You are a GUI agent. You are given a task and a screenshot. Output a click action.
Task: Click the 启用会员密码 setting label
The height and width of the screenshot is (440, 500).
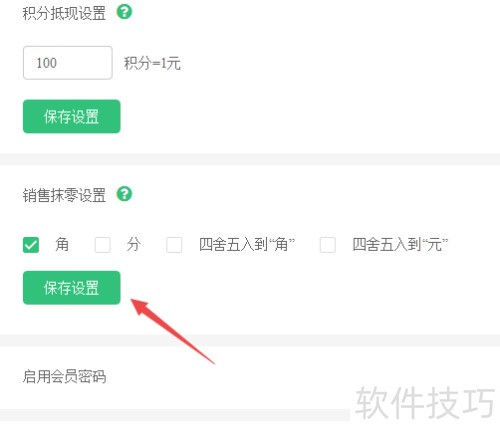pos(64,377)
